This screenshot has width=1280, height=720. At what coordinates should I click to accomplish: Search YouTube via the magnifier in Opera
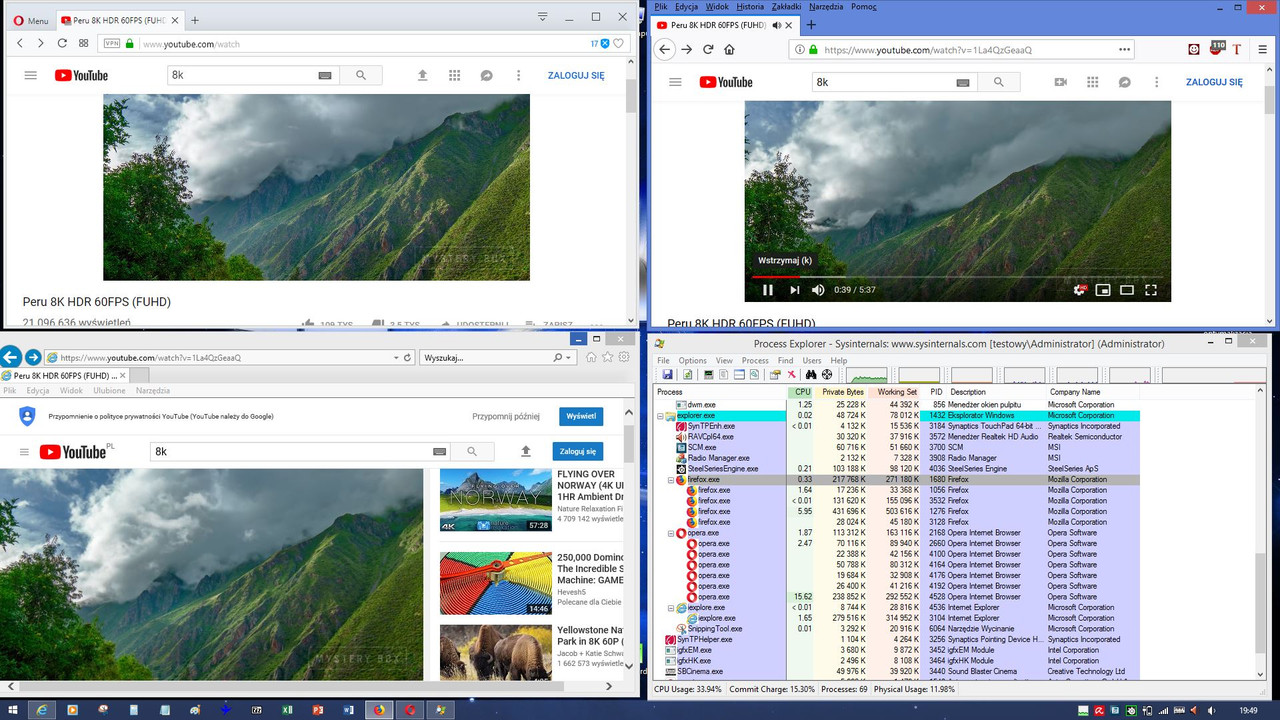(361, 75)
